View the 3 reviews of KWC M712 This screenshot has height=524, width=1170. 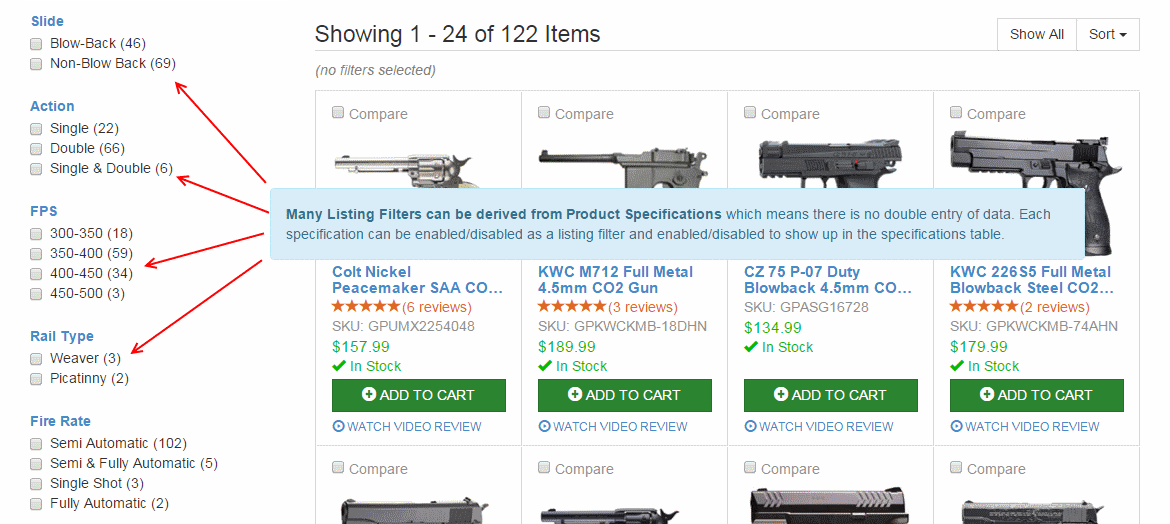[642, 308]
